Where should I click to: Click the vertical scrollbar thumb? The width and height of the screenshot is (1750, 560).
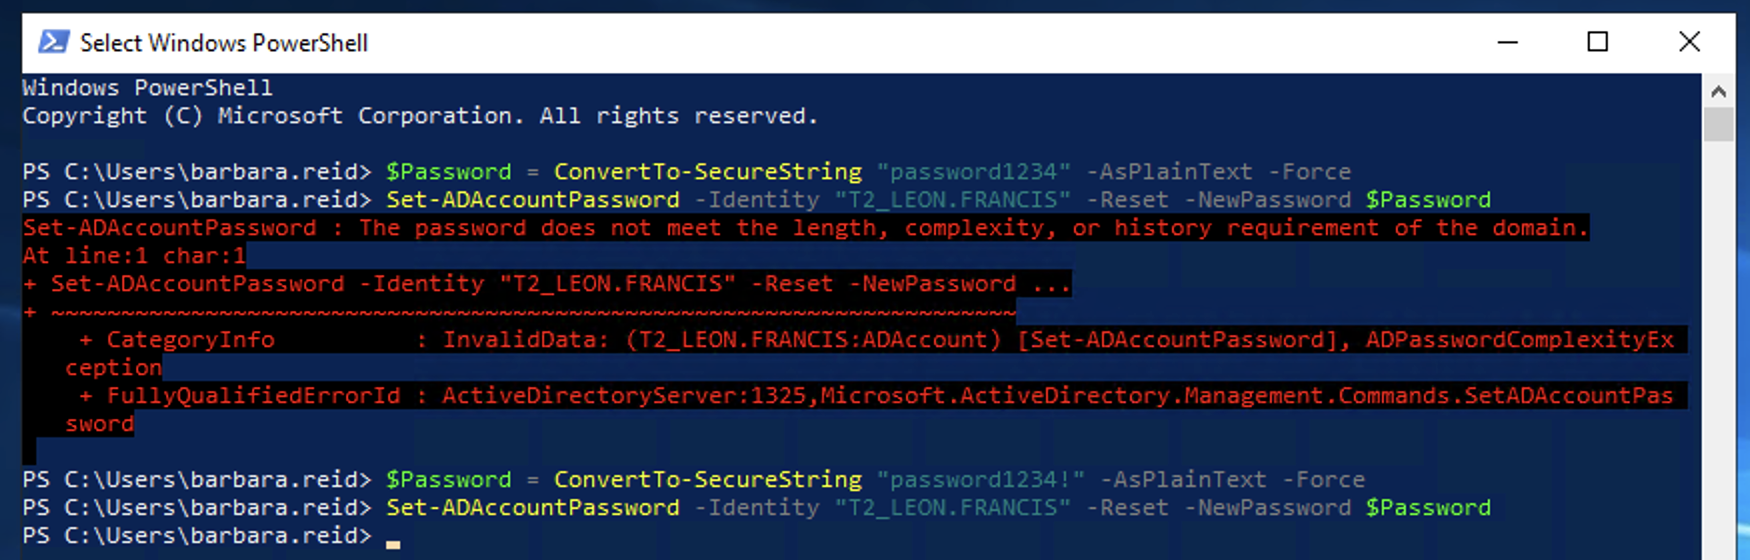1719,125
